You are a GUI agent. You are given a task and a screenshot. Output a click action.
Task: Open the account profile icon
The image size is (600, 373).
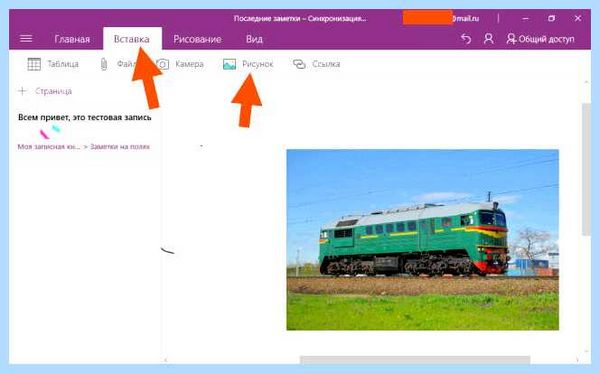488,39
